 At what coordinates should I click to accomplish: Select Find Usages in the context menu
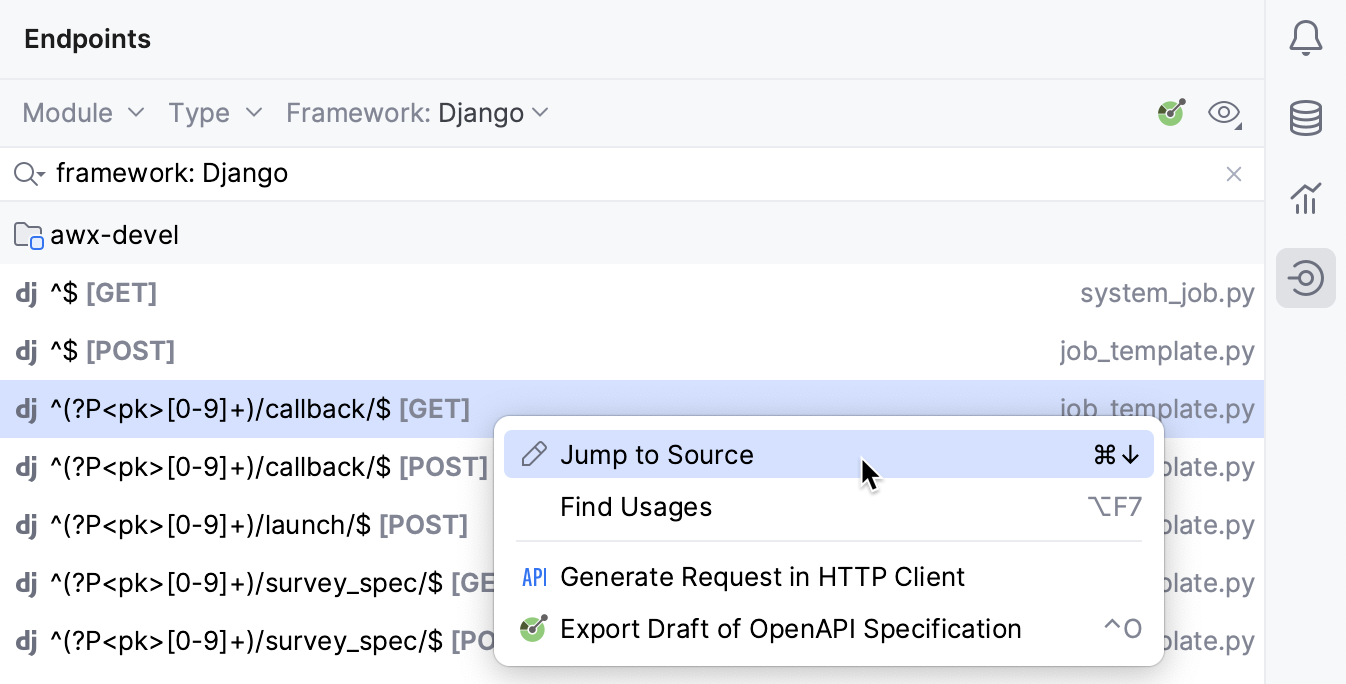coord(829,507)
